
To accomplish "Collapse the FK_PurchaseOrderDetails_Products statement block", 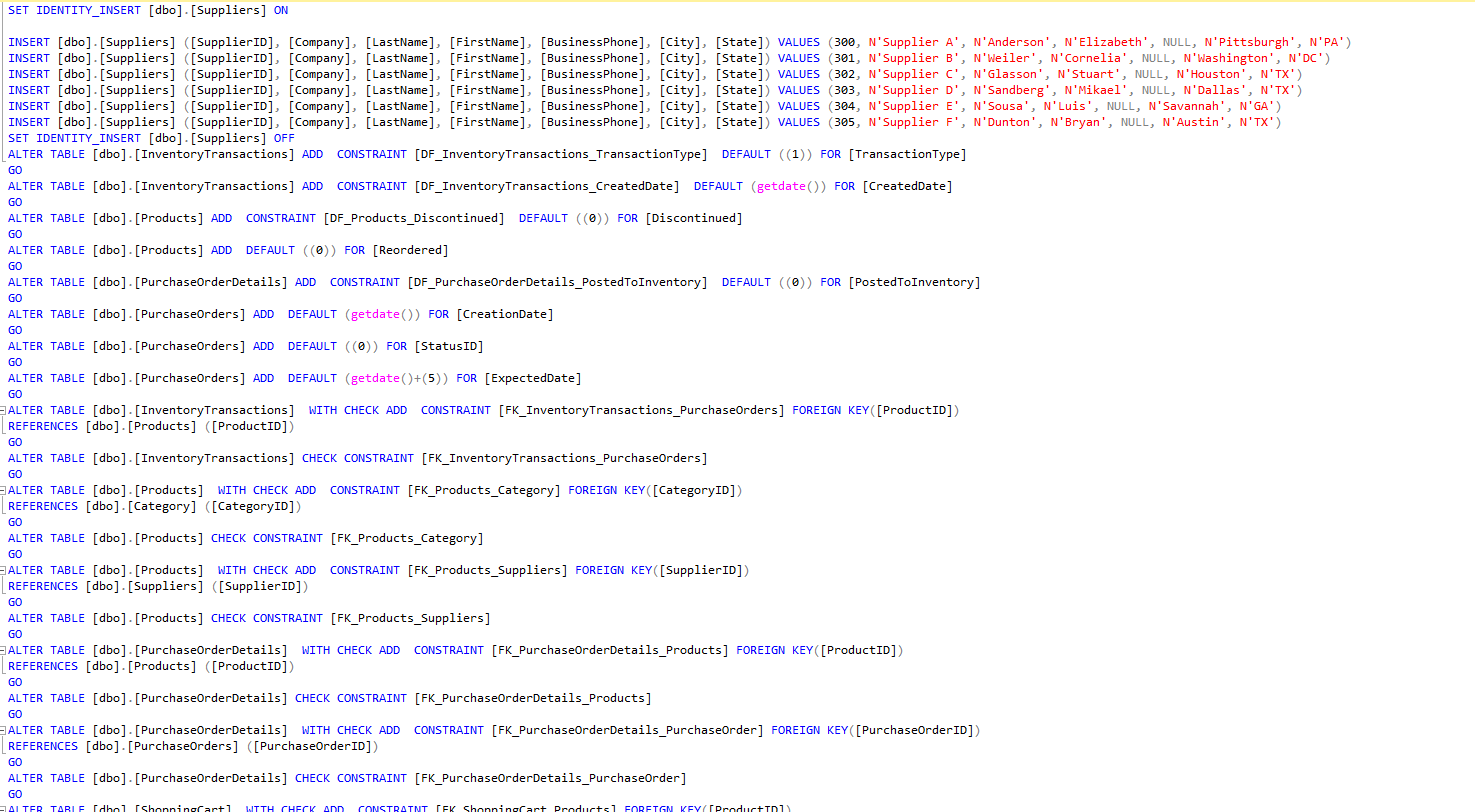I will pos(6,649).
